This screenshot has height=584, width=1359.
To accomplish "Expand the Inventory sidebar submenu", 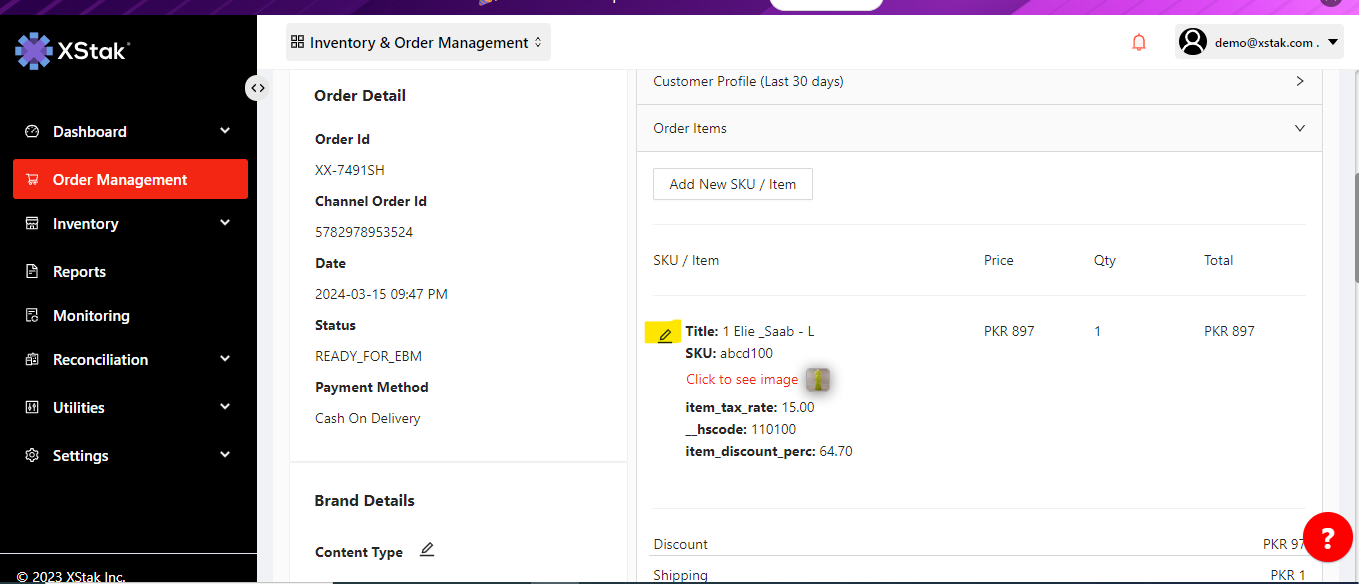I will [x=225, y=224].
